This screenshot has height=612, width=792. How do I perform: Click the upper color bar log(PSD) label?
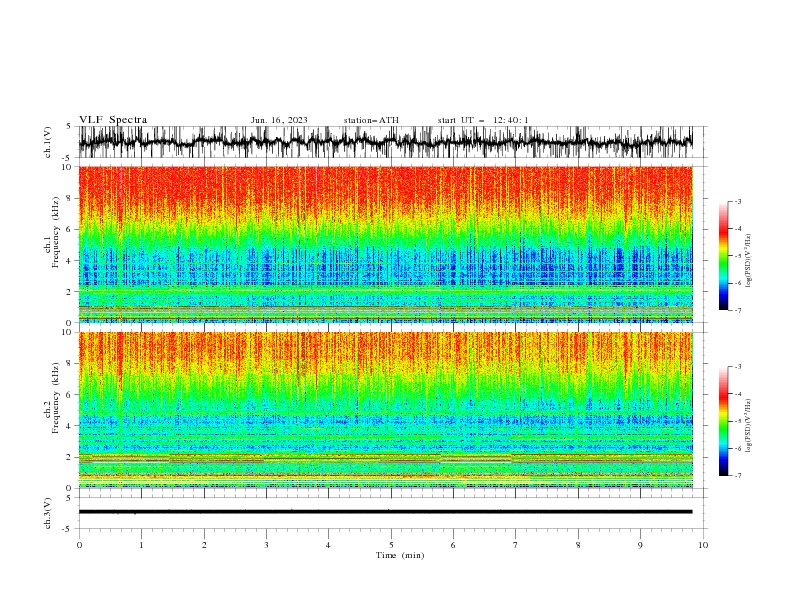click(748, 261)
